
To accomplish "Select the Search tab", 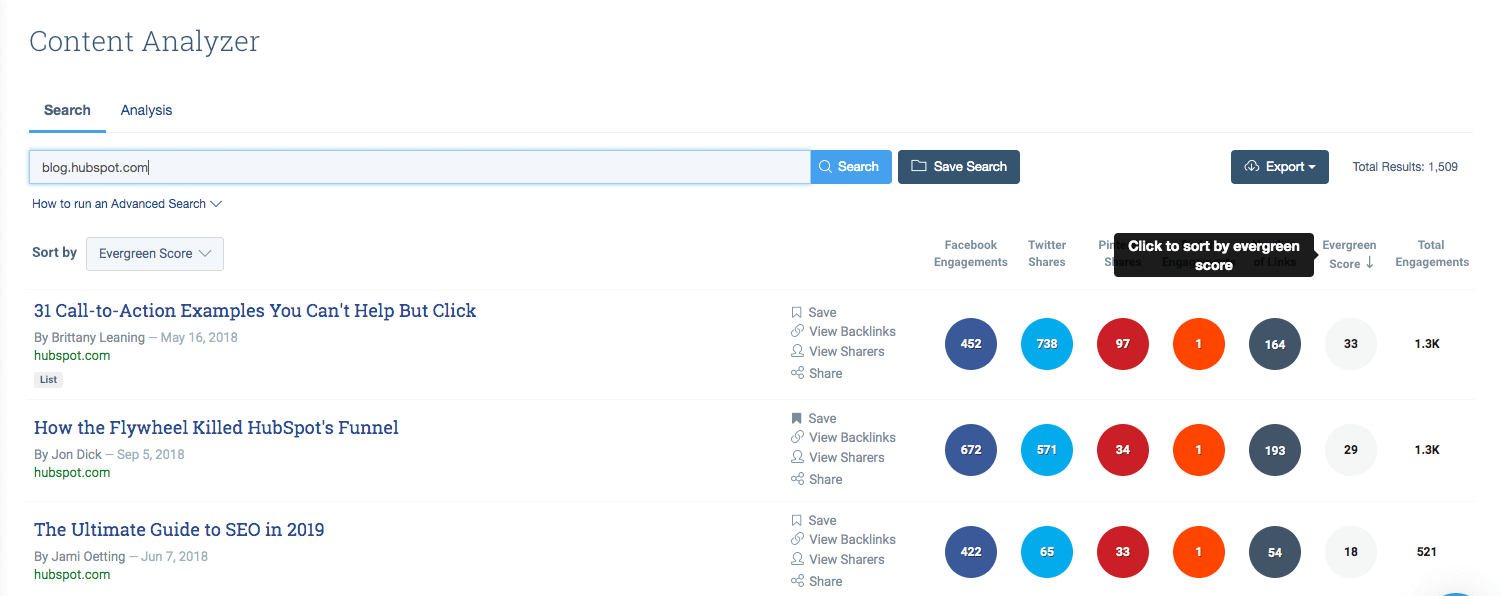I will pyautogui.click(x=67, y=110).
